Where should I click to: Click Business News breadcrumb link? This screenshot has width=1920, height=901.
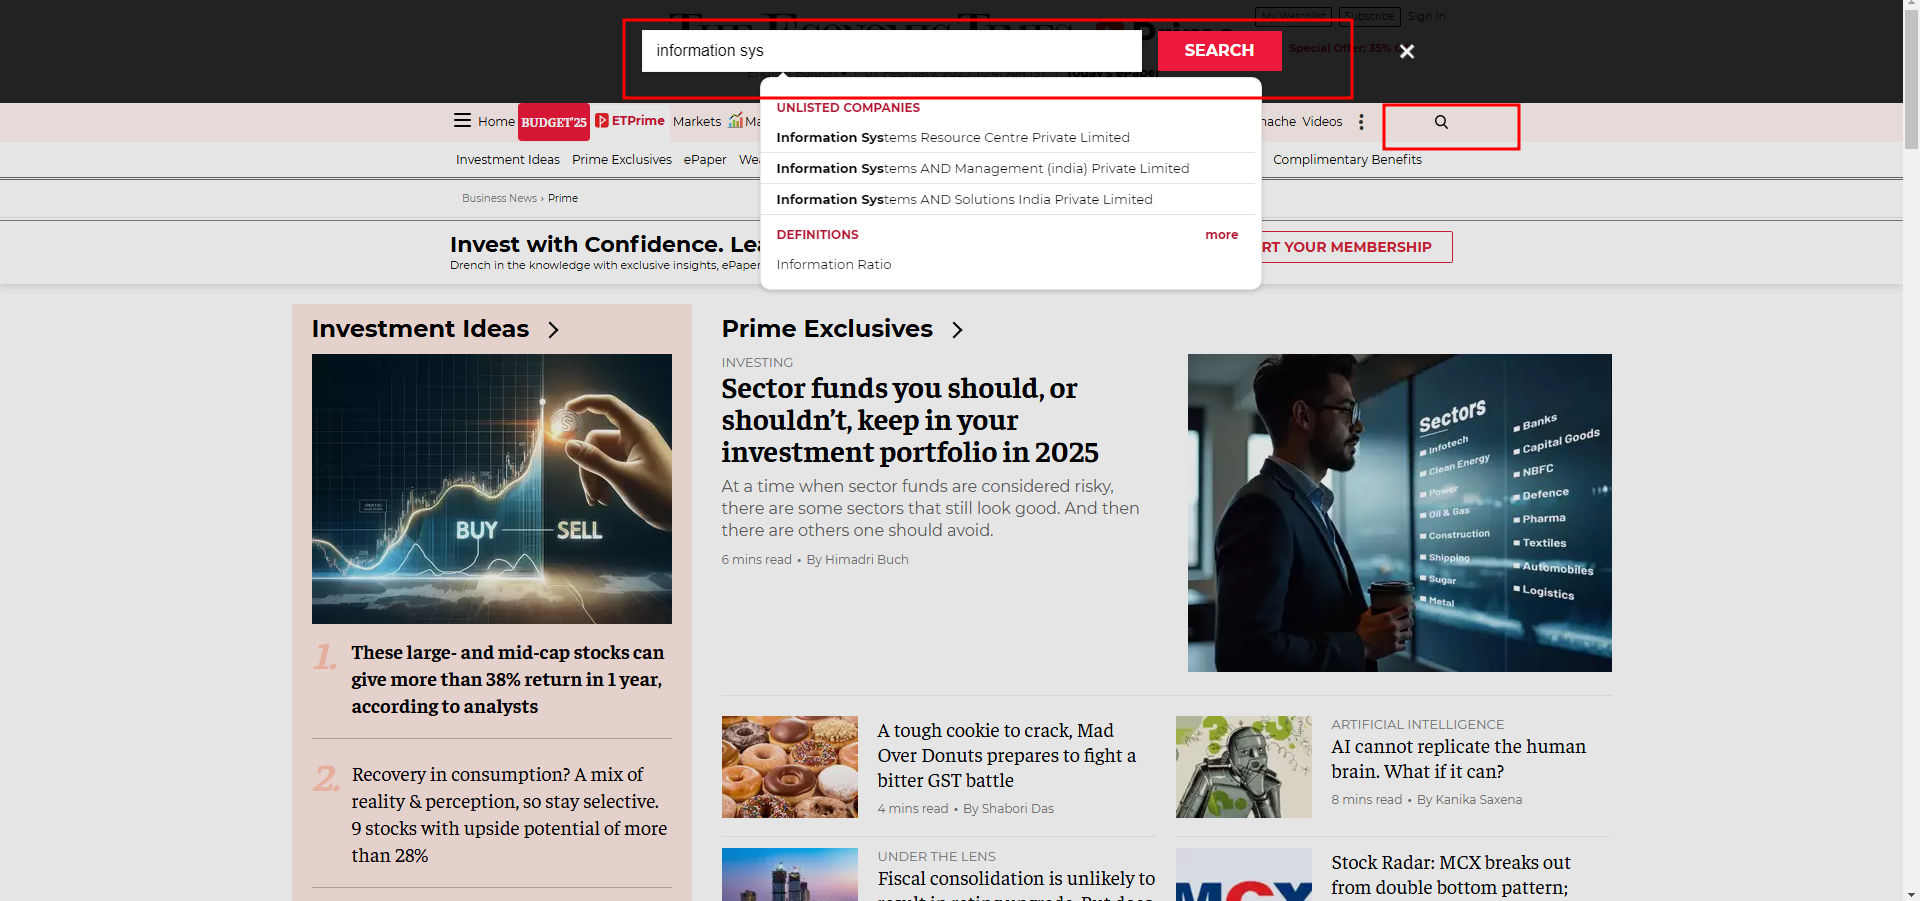499,199
